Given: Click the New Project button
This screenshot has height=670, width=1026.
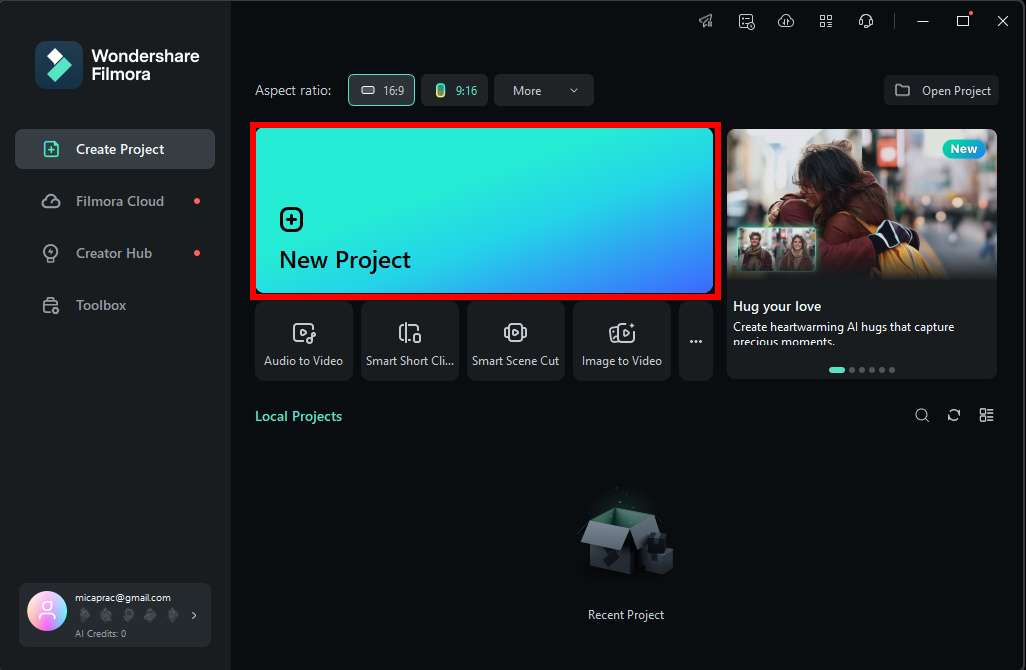Looking at the screenshot, I should [x=484, y=211].
